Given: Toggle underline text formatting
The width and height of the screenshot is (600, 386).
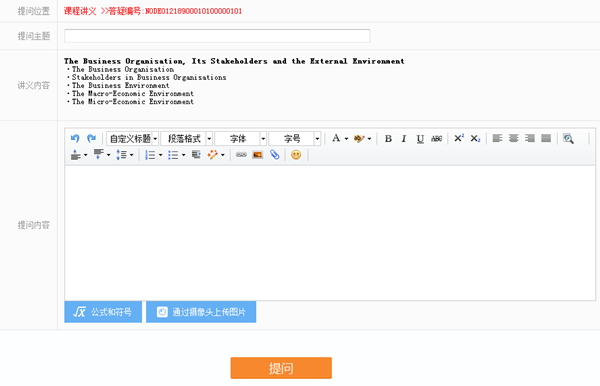Looking at the screenshot, I should tap(420, 138).
